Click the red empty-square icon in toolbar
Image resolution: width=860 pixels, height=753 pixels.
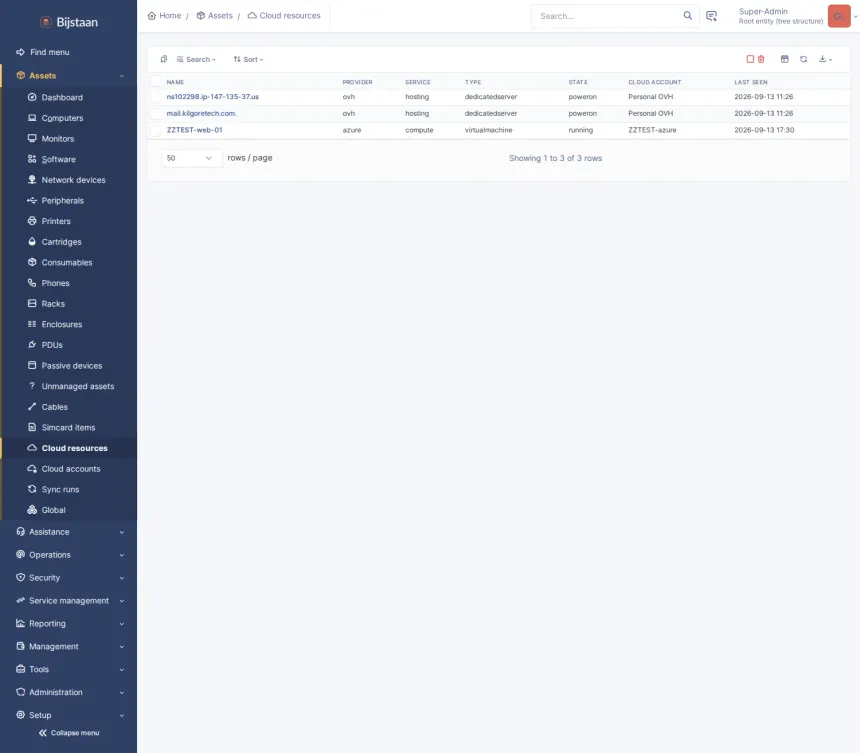(750, 59)
